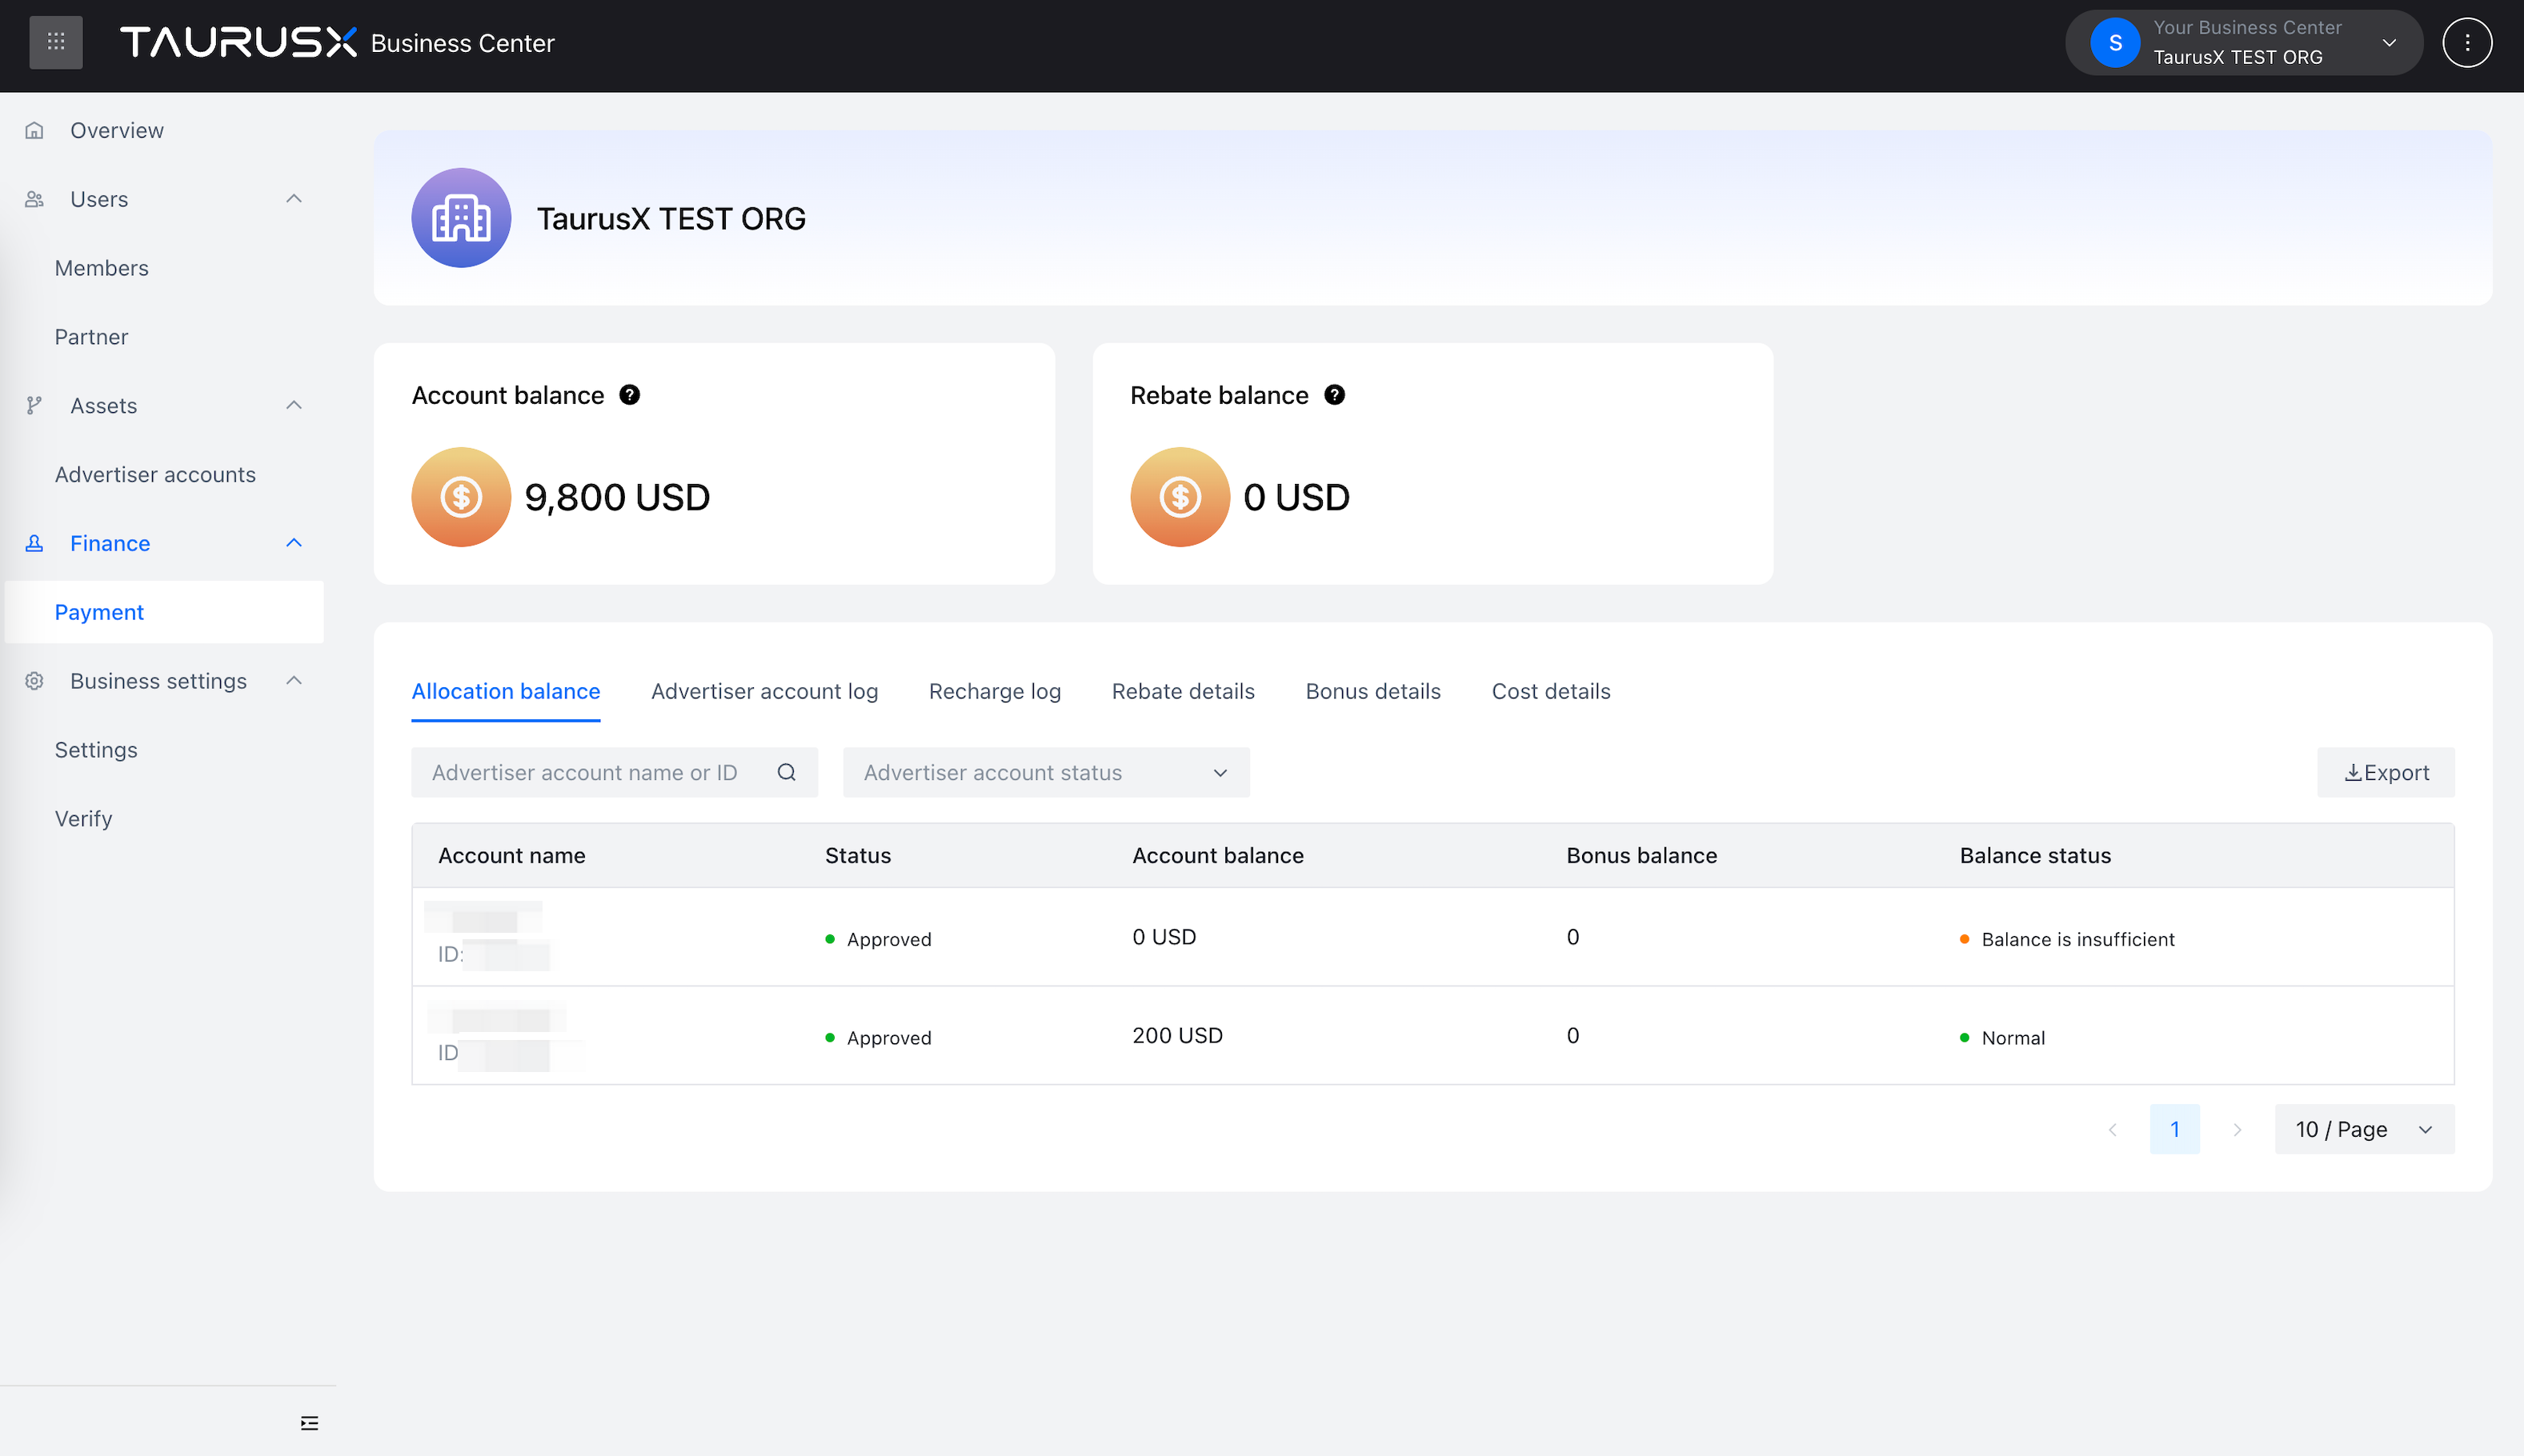2524x1456 pixels.
Task: Click the Rebate balance dollar coin icon
Action: tap(1180, 497)
